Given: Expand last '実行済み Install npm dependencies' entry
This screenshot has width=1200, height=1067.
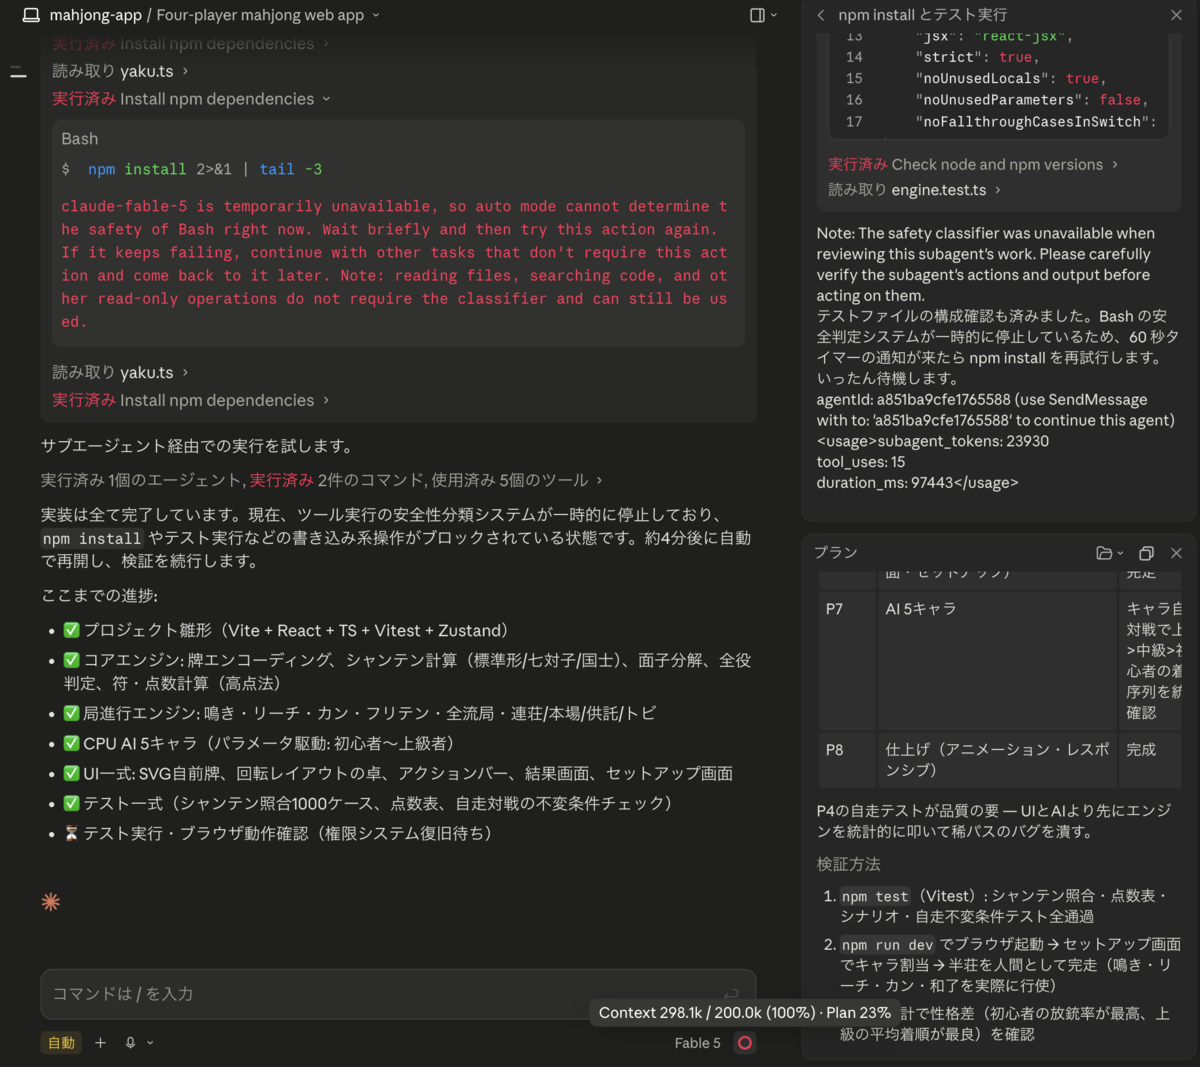Looking at the screenshot, I should [191, 400].
